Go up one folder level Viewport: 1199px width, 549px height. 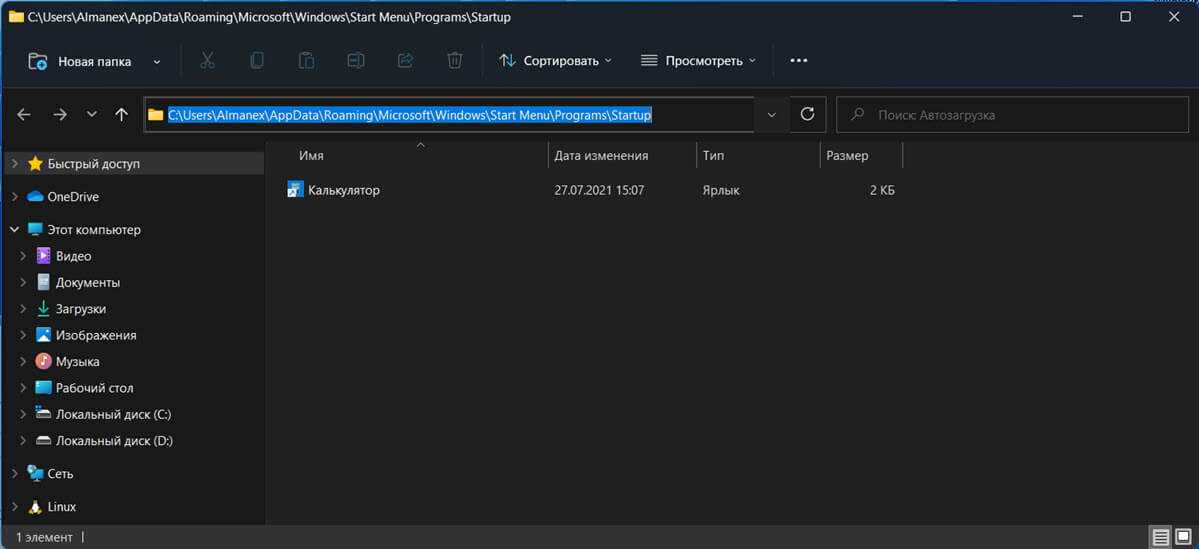point(122,115)
